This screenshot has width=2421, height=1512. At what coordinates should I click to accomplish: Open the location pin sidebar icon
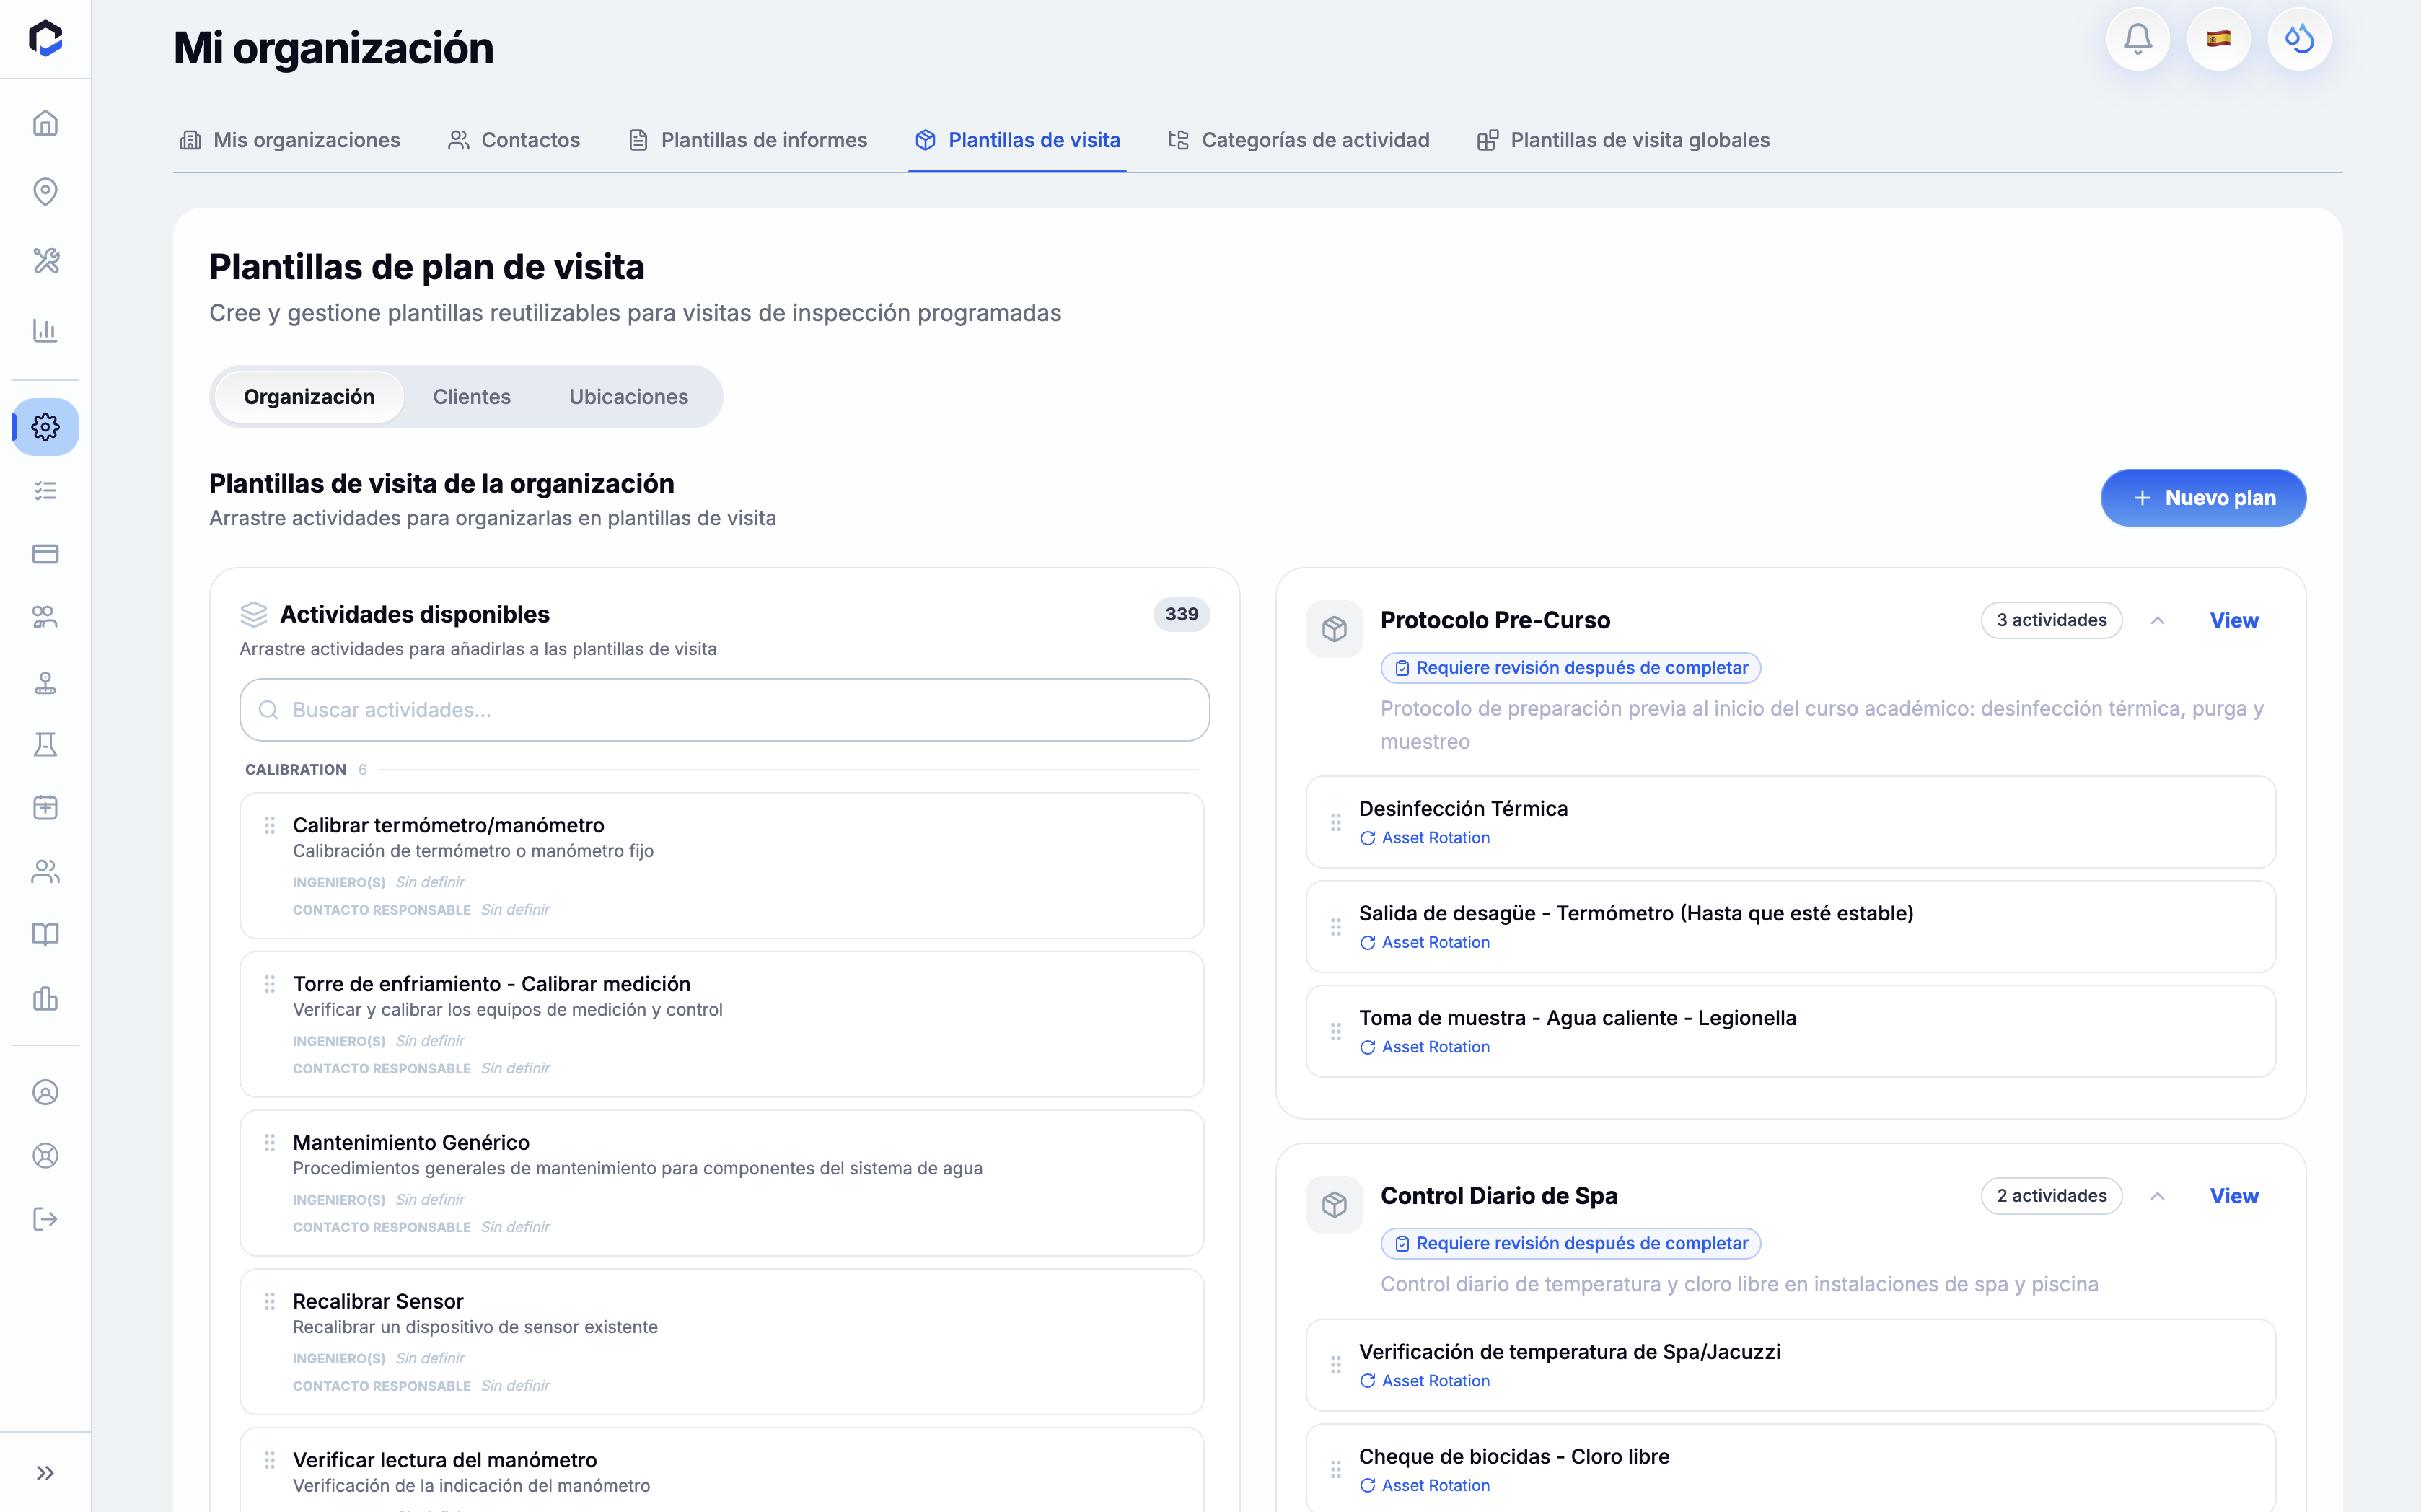(x=45, y=192)
